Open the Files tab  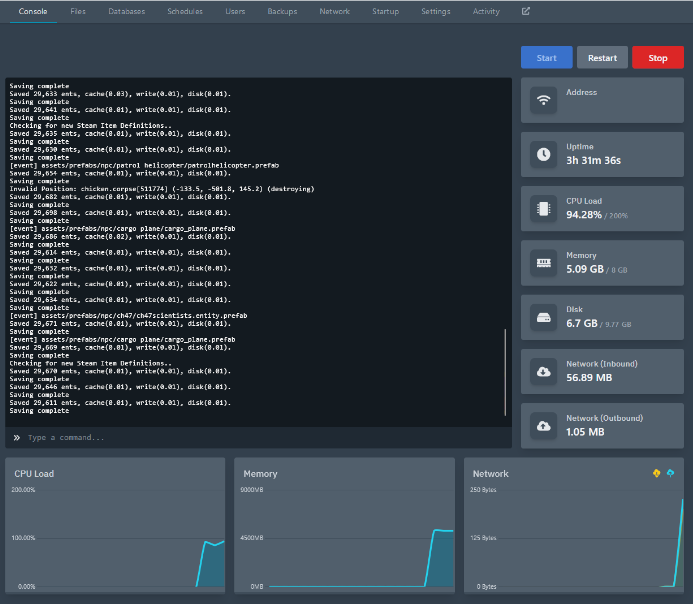pos(78,11)
